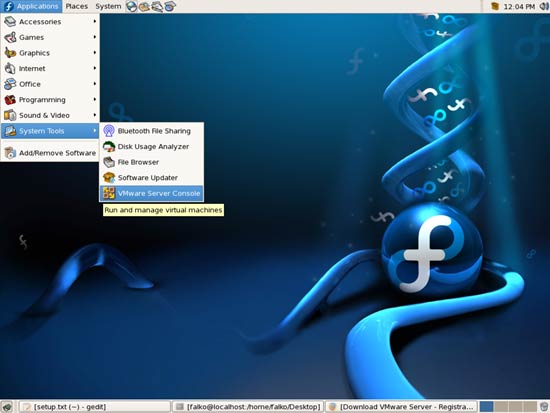The height and width of the screenshot is (413, 550).
Task: Switch to fourth workspace in switcher
Action: (x=530, y=407)
